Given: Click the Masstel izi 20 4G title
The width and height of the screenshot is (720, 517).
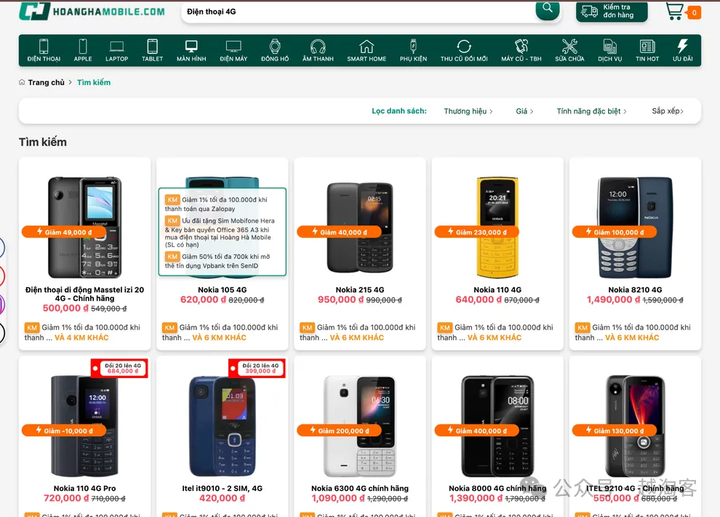Looking at the screenshot, I should pyautogui.click(x=84, y=294).
